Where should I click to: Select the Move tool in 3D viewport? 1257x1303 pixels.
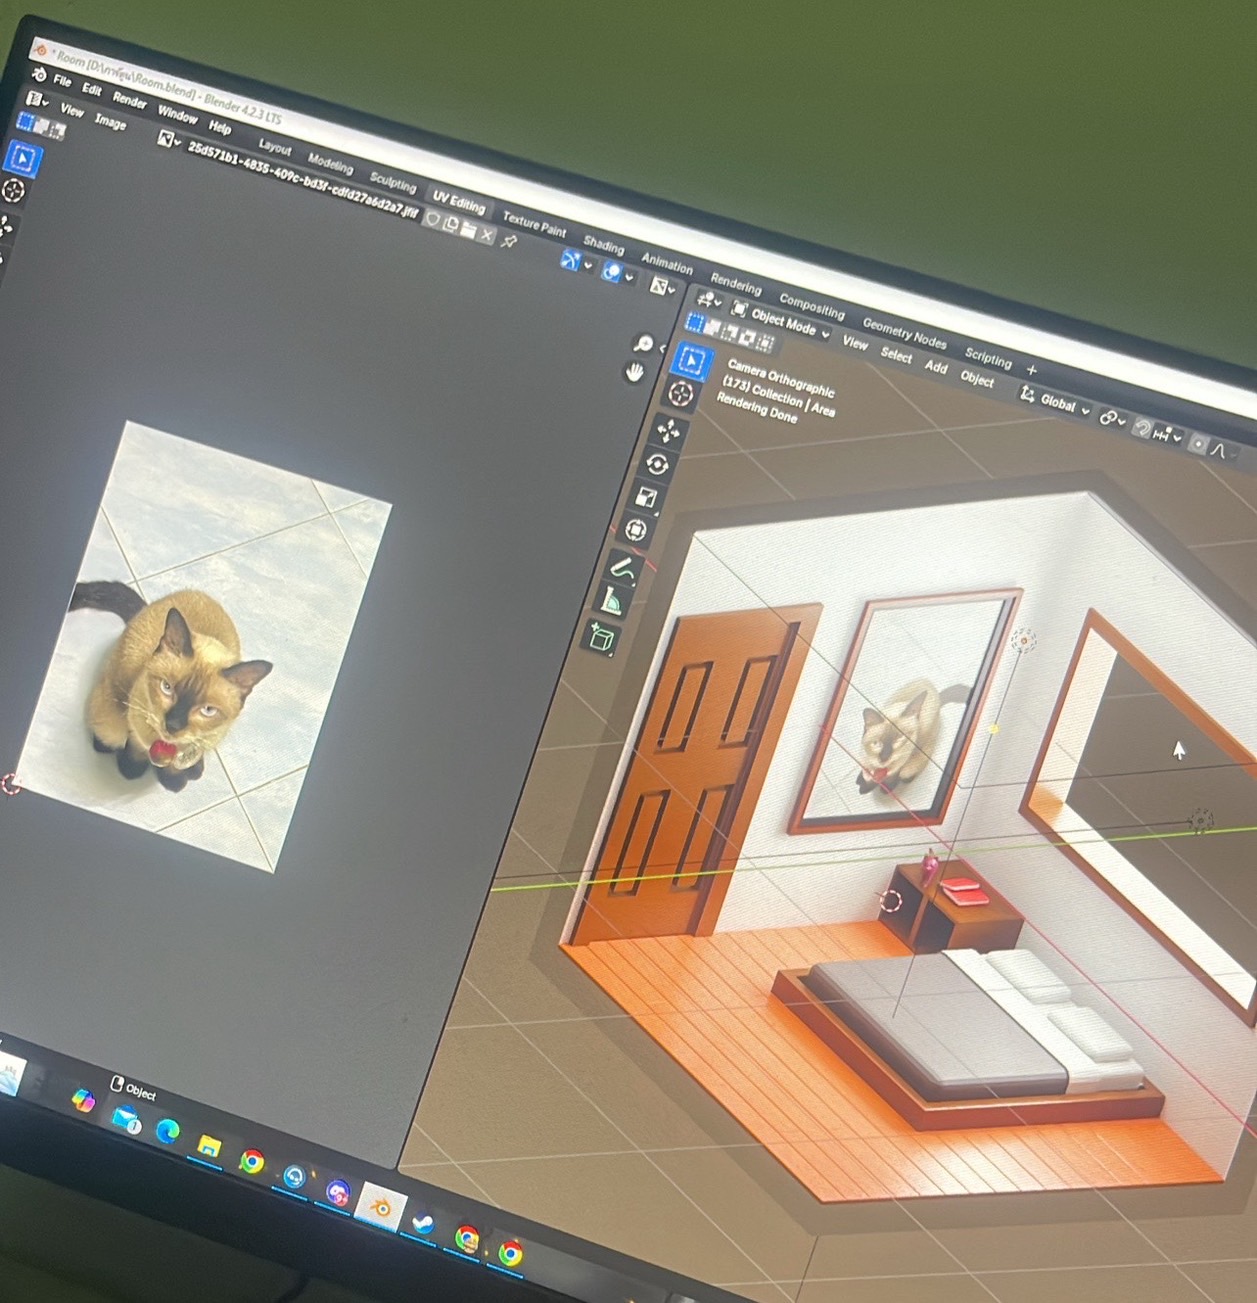[668, 431]
